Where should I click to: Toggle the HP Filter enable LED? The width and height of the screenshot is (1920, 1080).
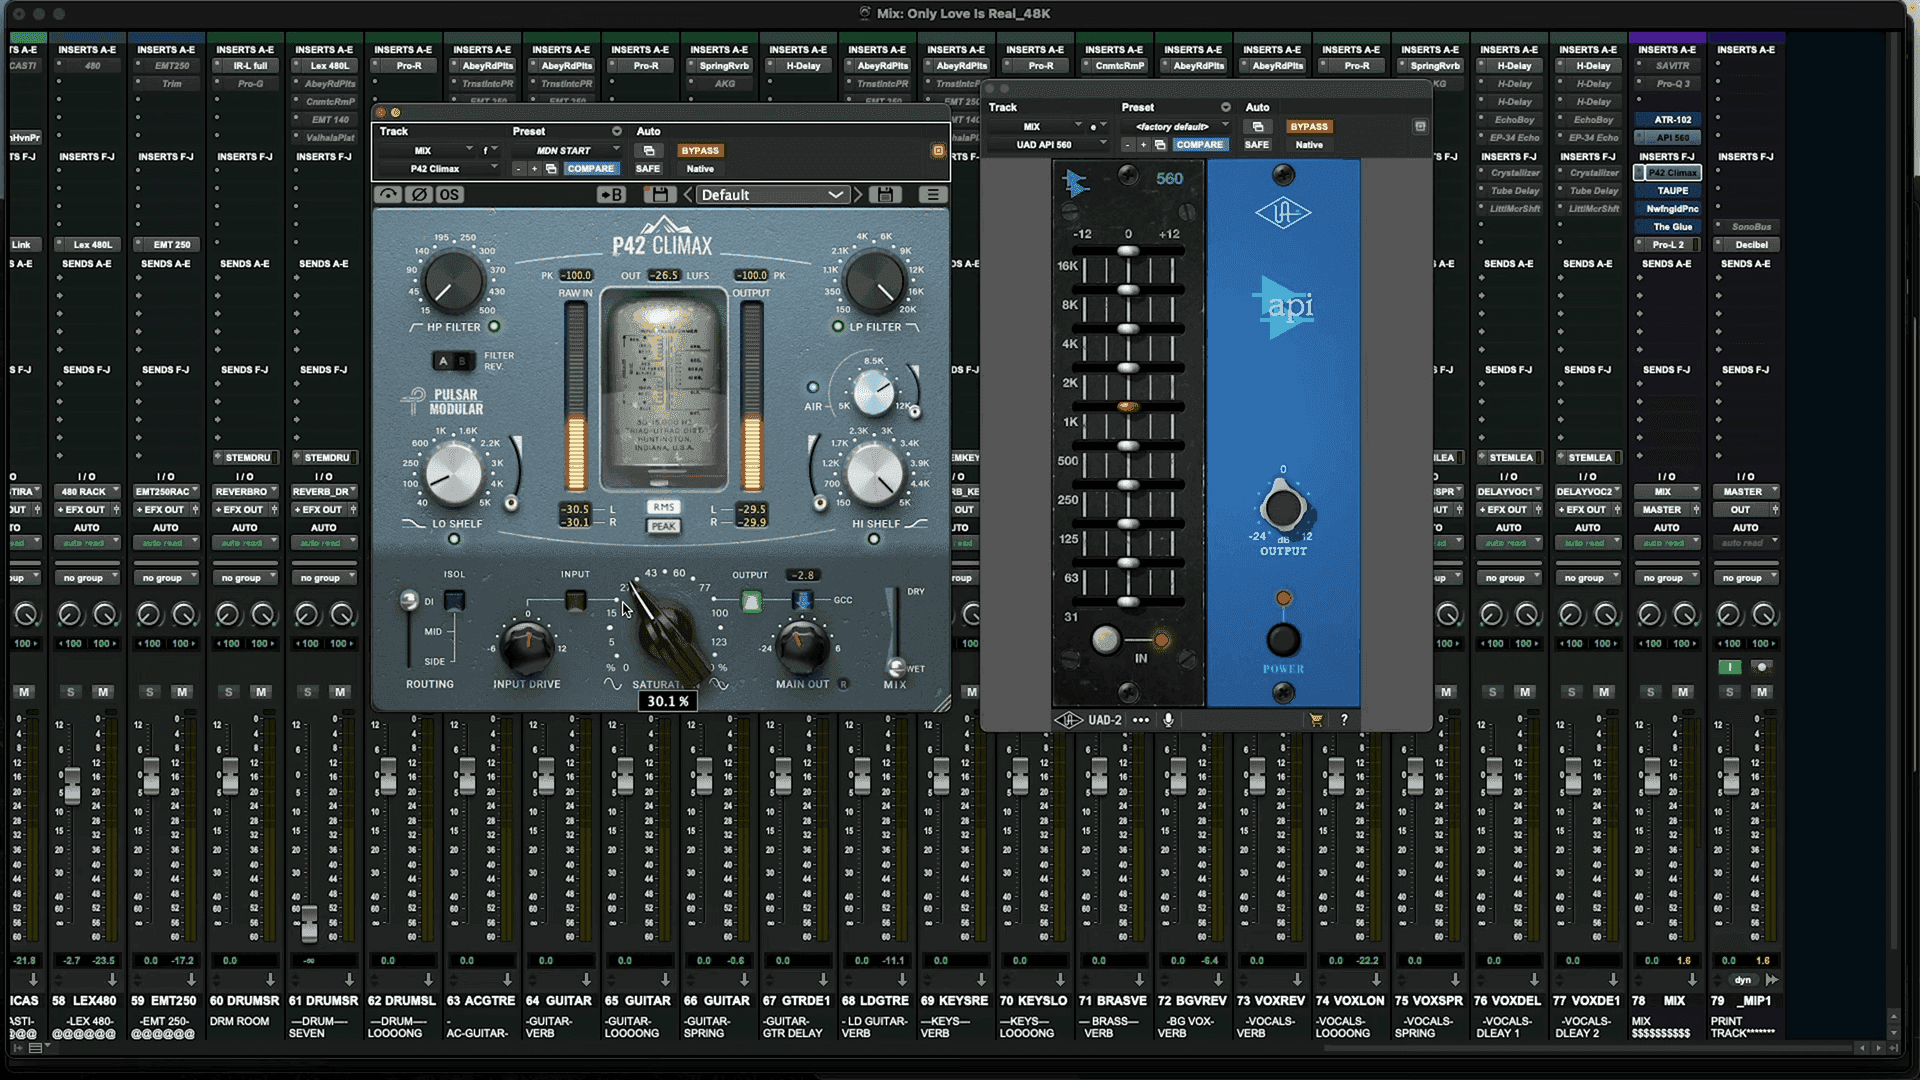click(494, 327)
